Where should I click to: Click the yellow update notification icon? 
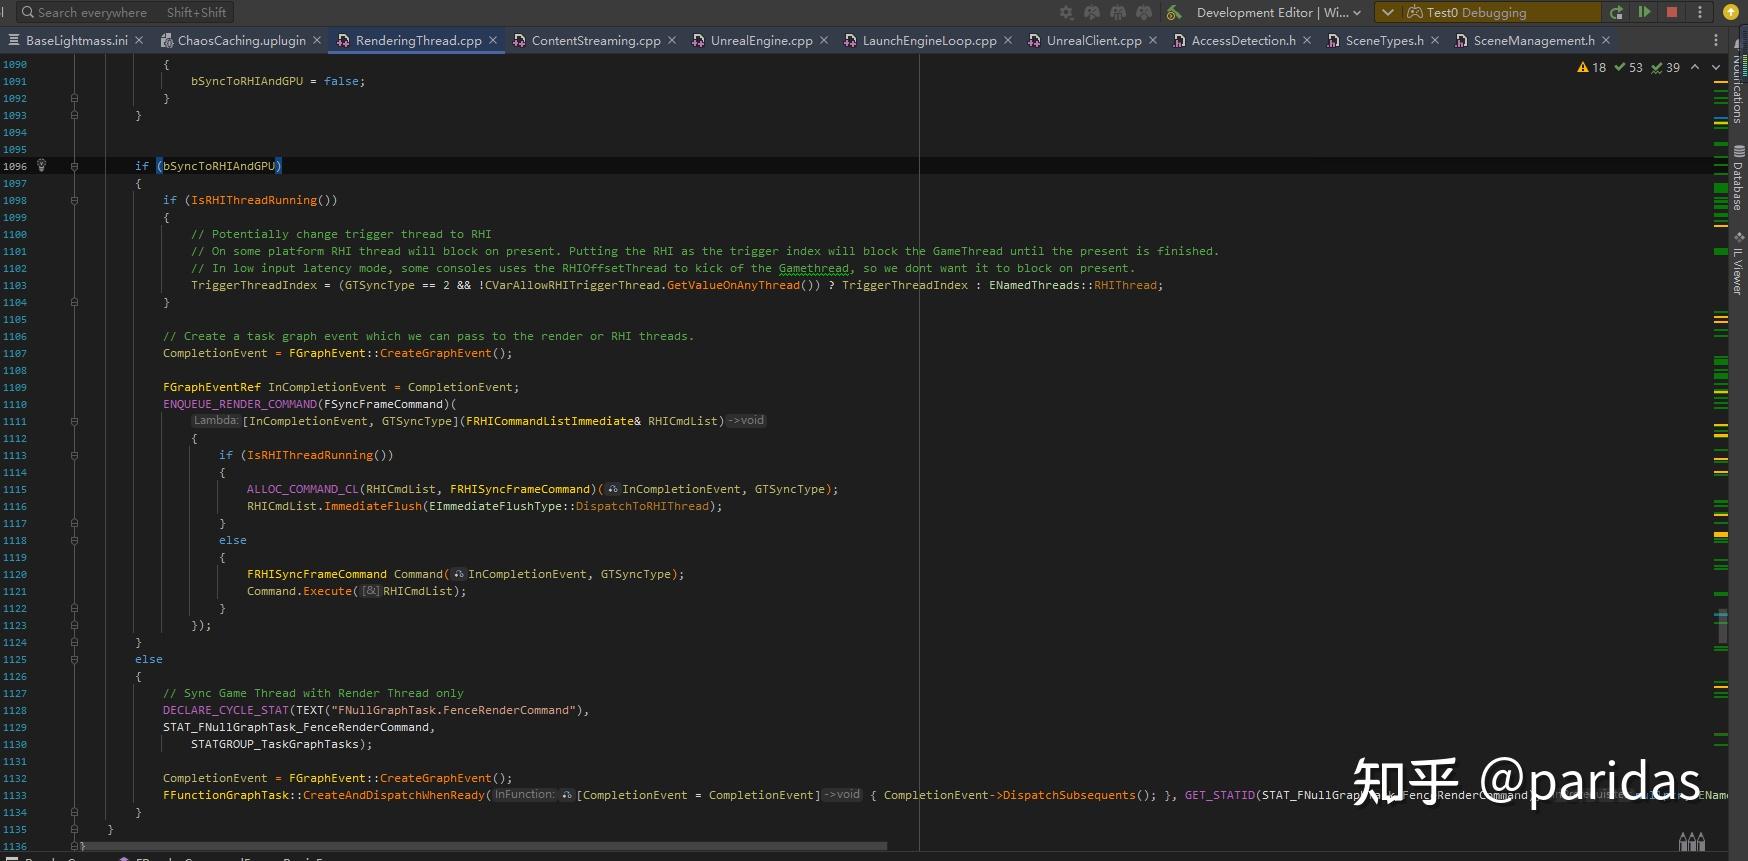click(x=1731, y=12)
